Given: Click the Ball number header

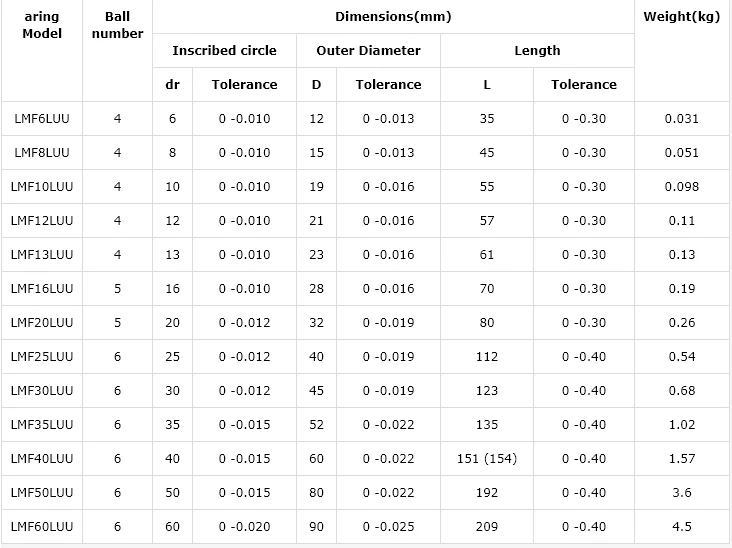Looking at the screenshot, I should (117, 25).
